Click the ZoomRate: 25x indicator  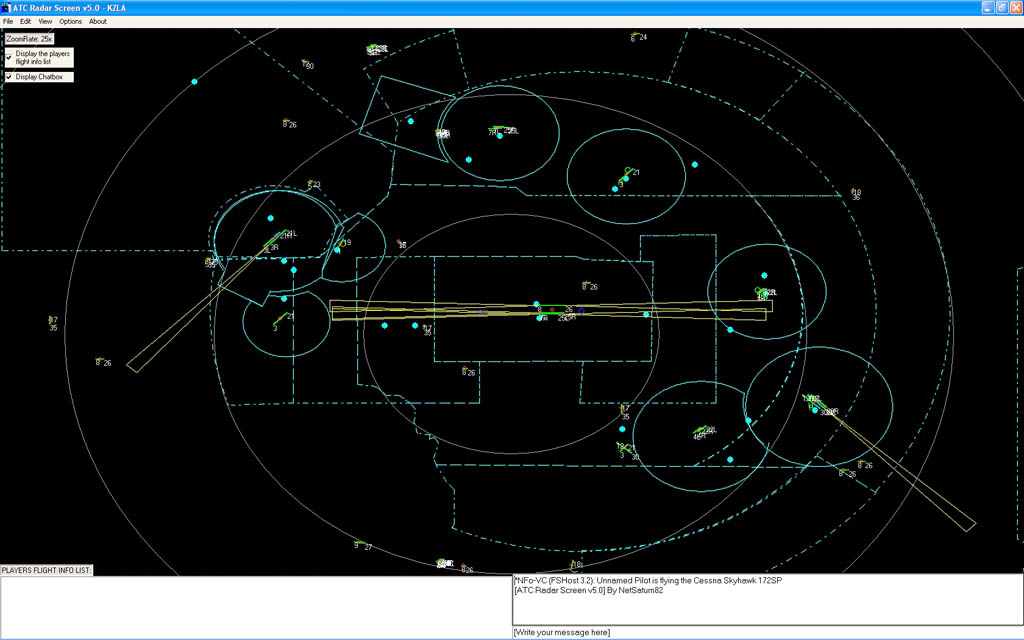pos(29,39)
